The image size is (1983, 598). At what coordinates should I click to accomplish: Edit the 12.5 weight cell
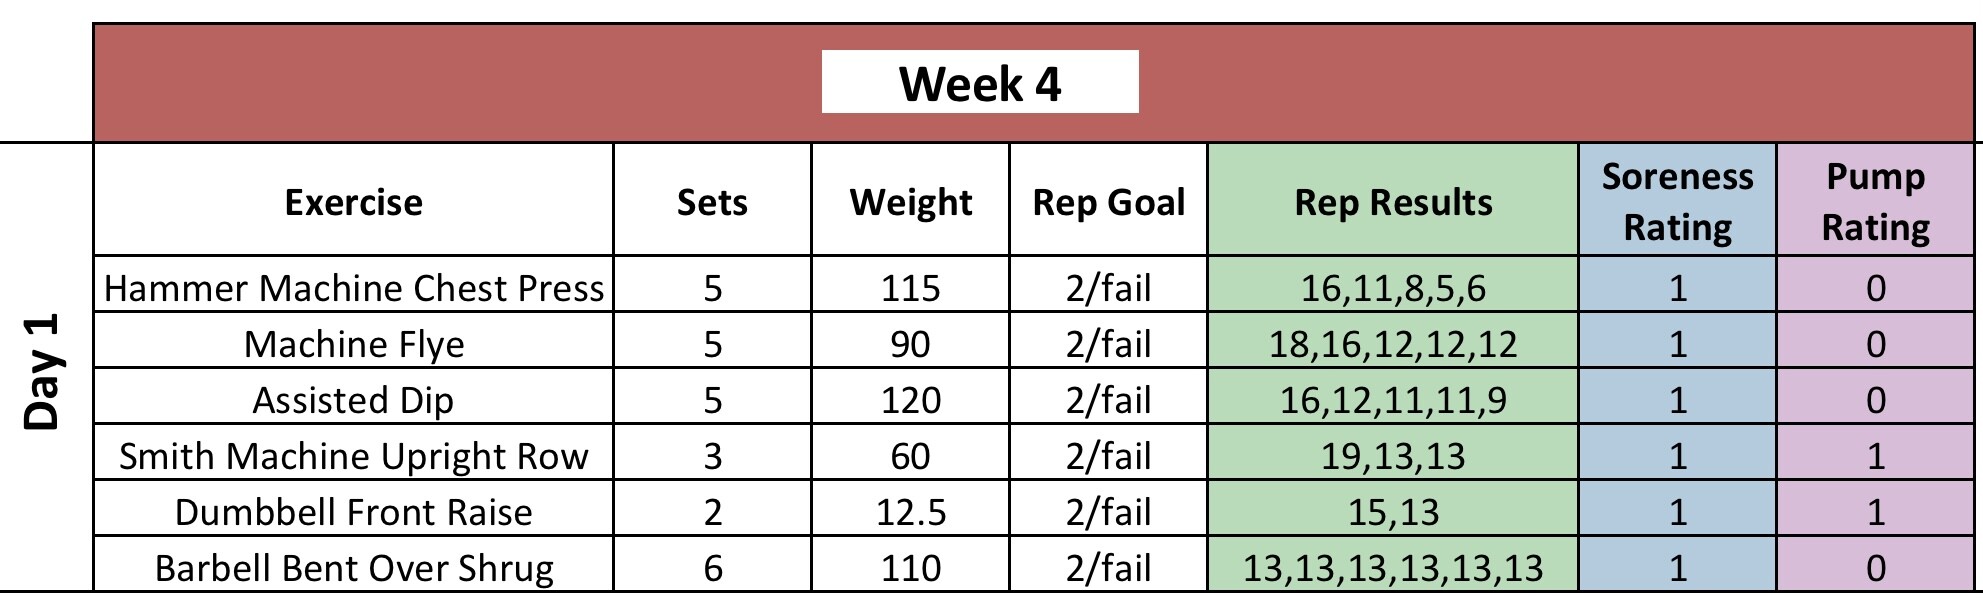[x=910, y=512]
